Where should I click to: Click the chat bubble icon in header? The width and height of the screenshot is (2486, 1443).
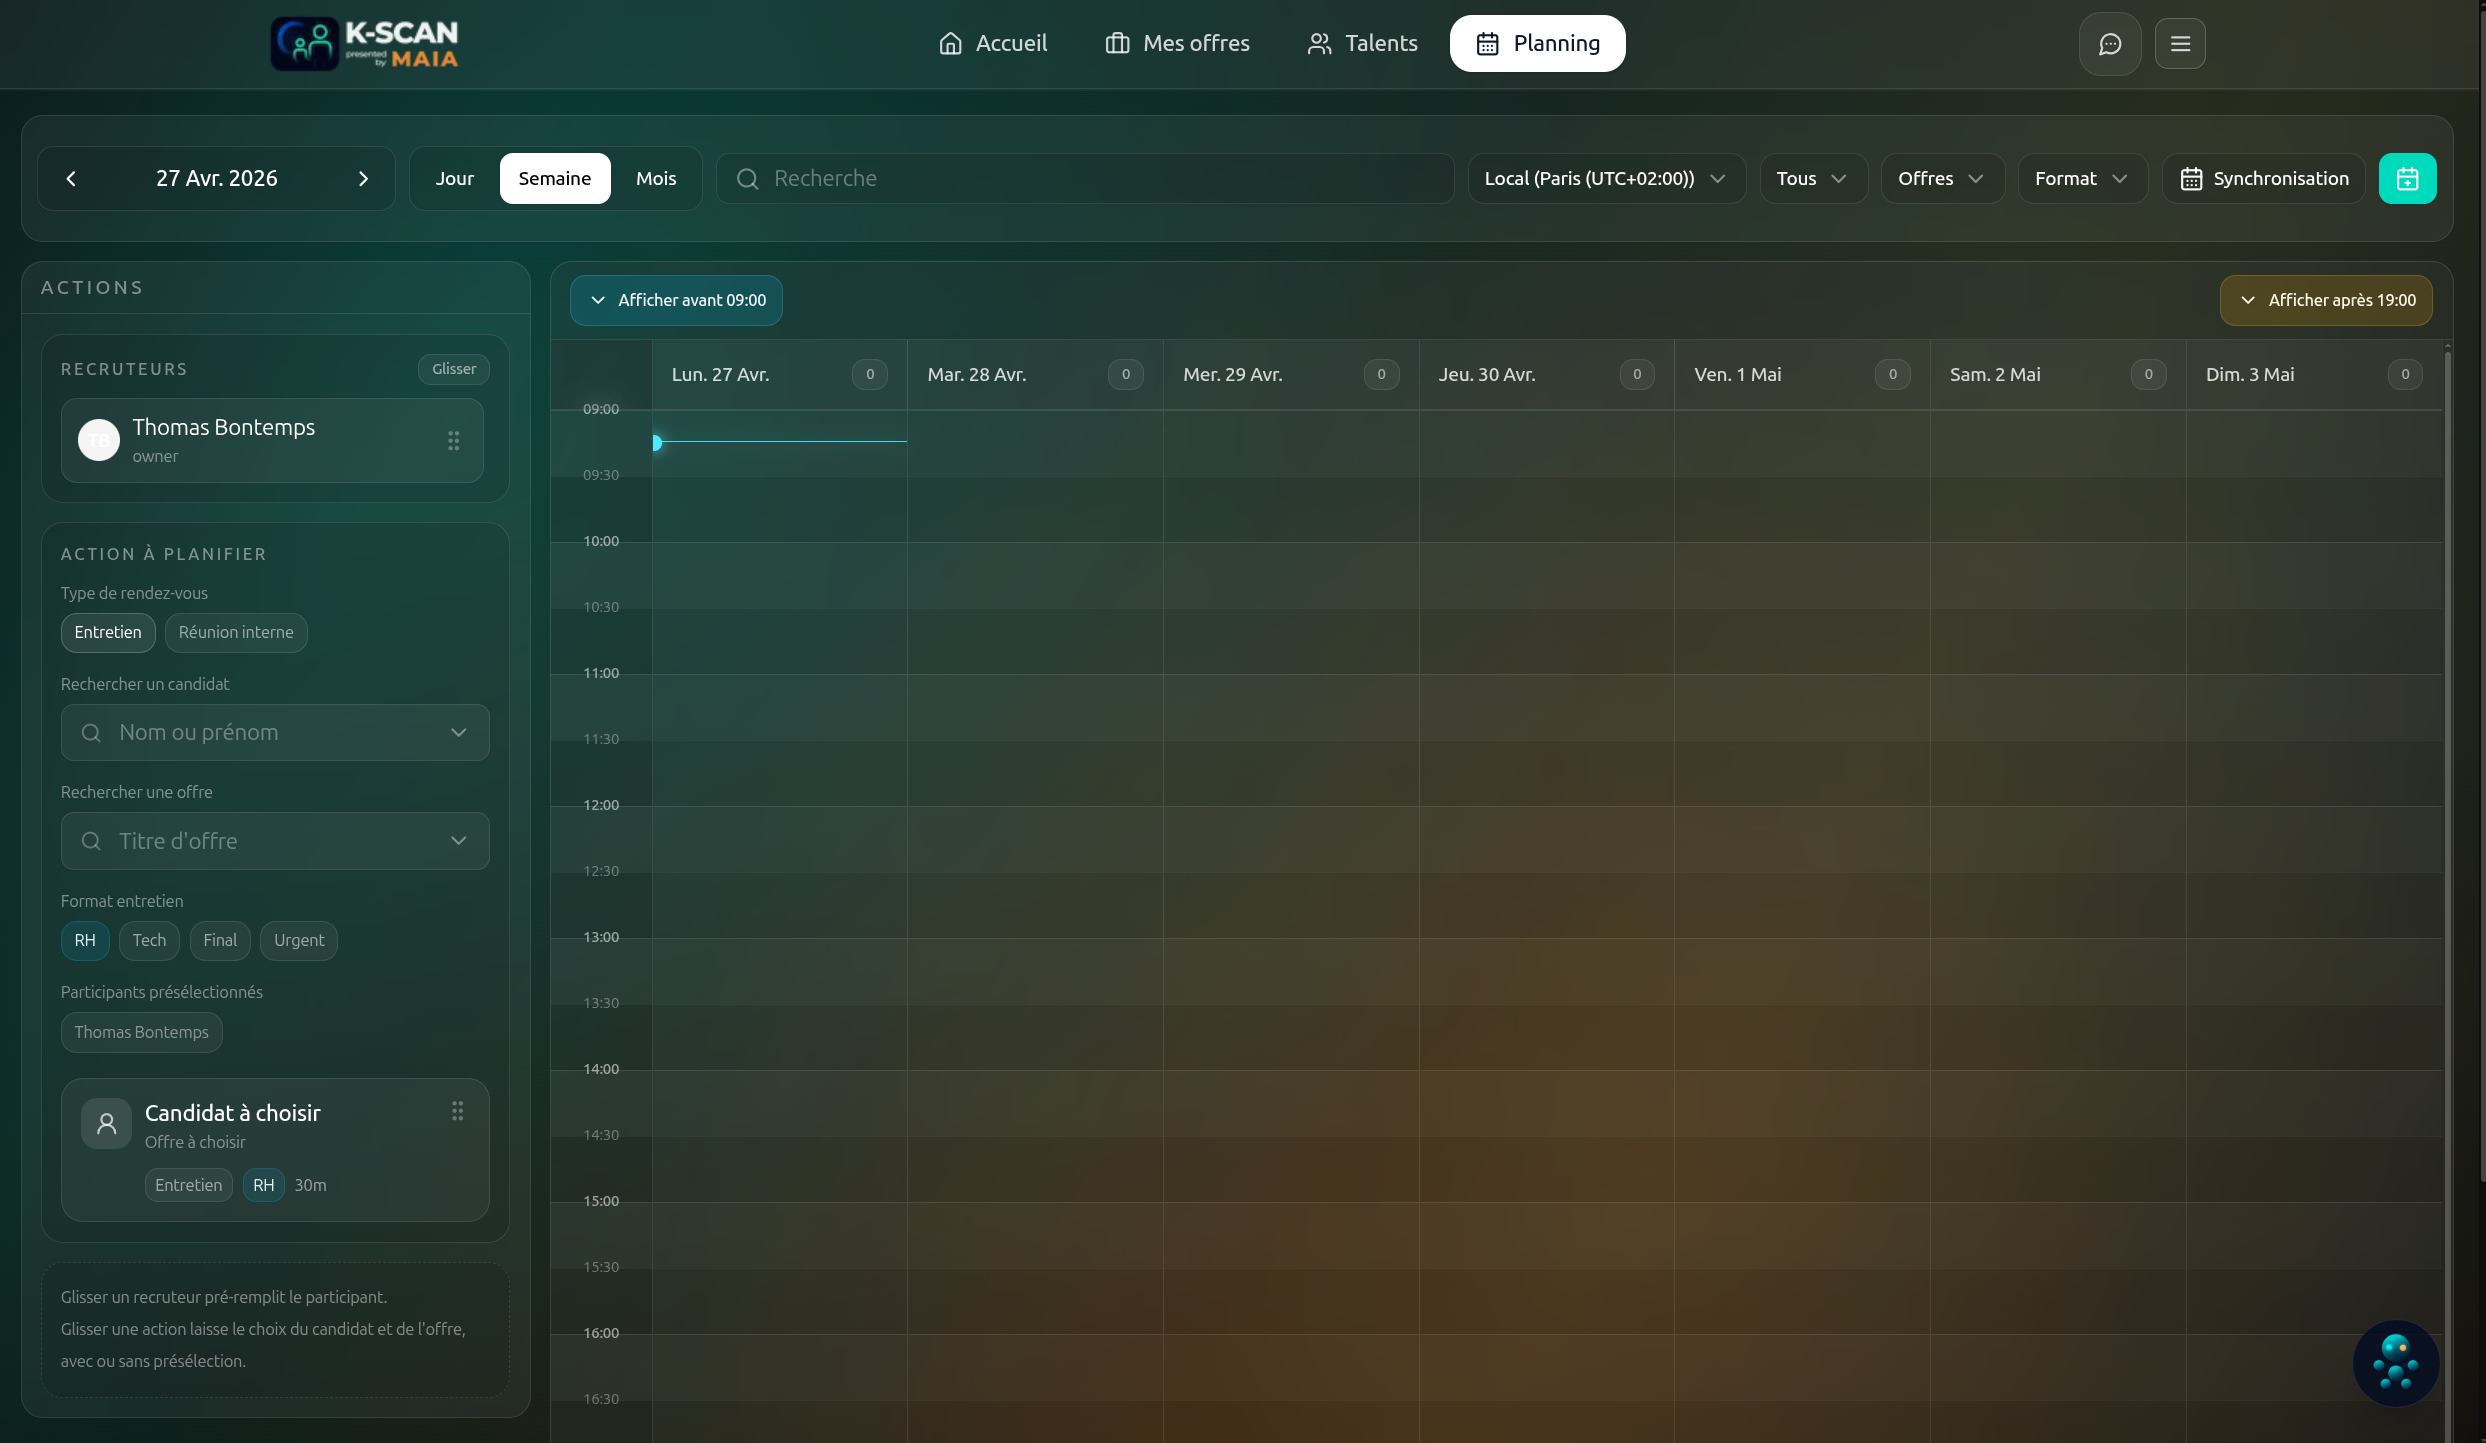pos(2109,44)
